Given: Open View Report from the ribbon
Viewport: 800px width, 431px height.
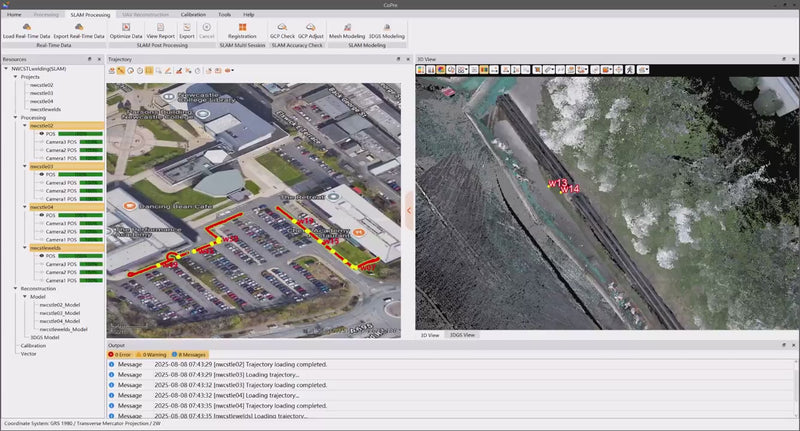Looking at the screenshot, I should coord(160,26).
